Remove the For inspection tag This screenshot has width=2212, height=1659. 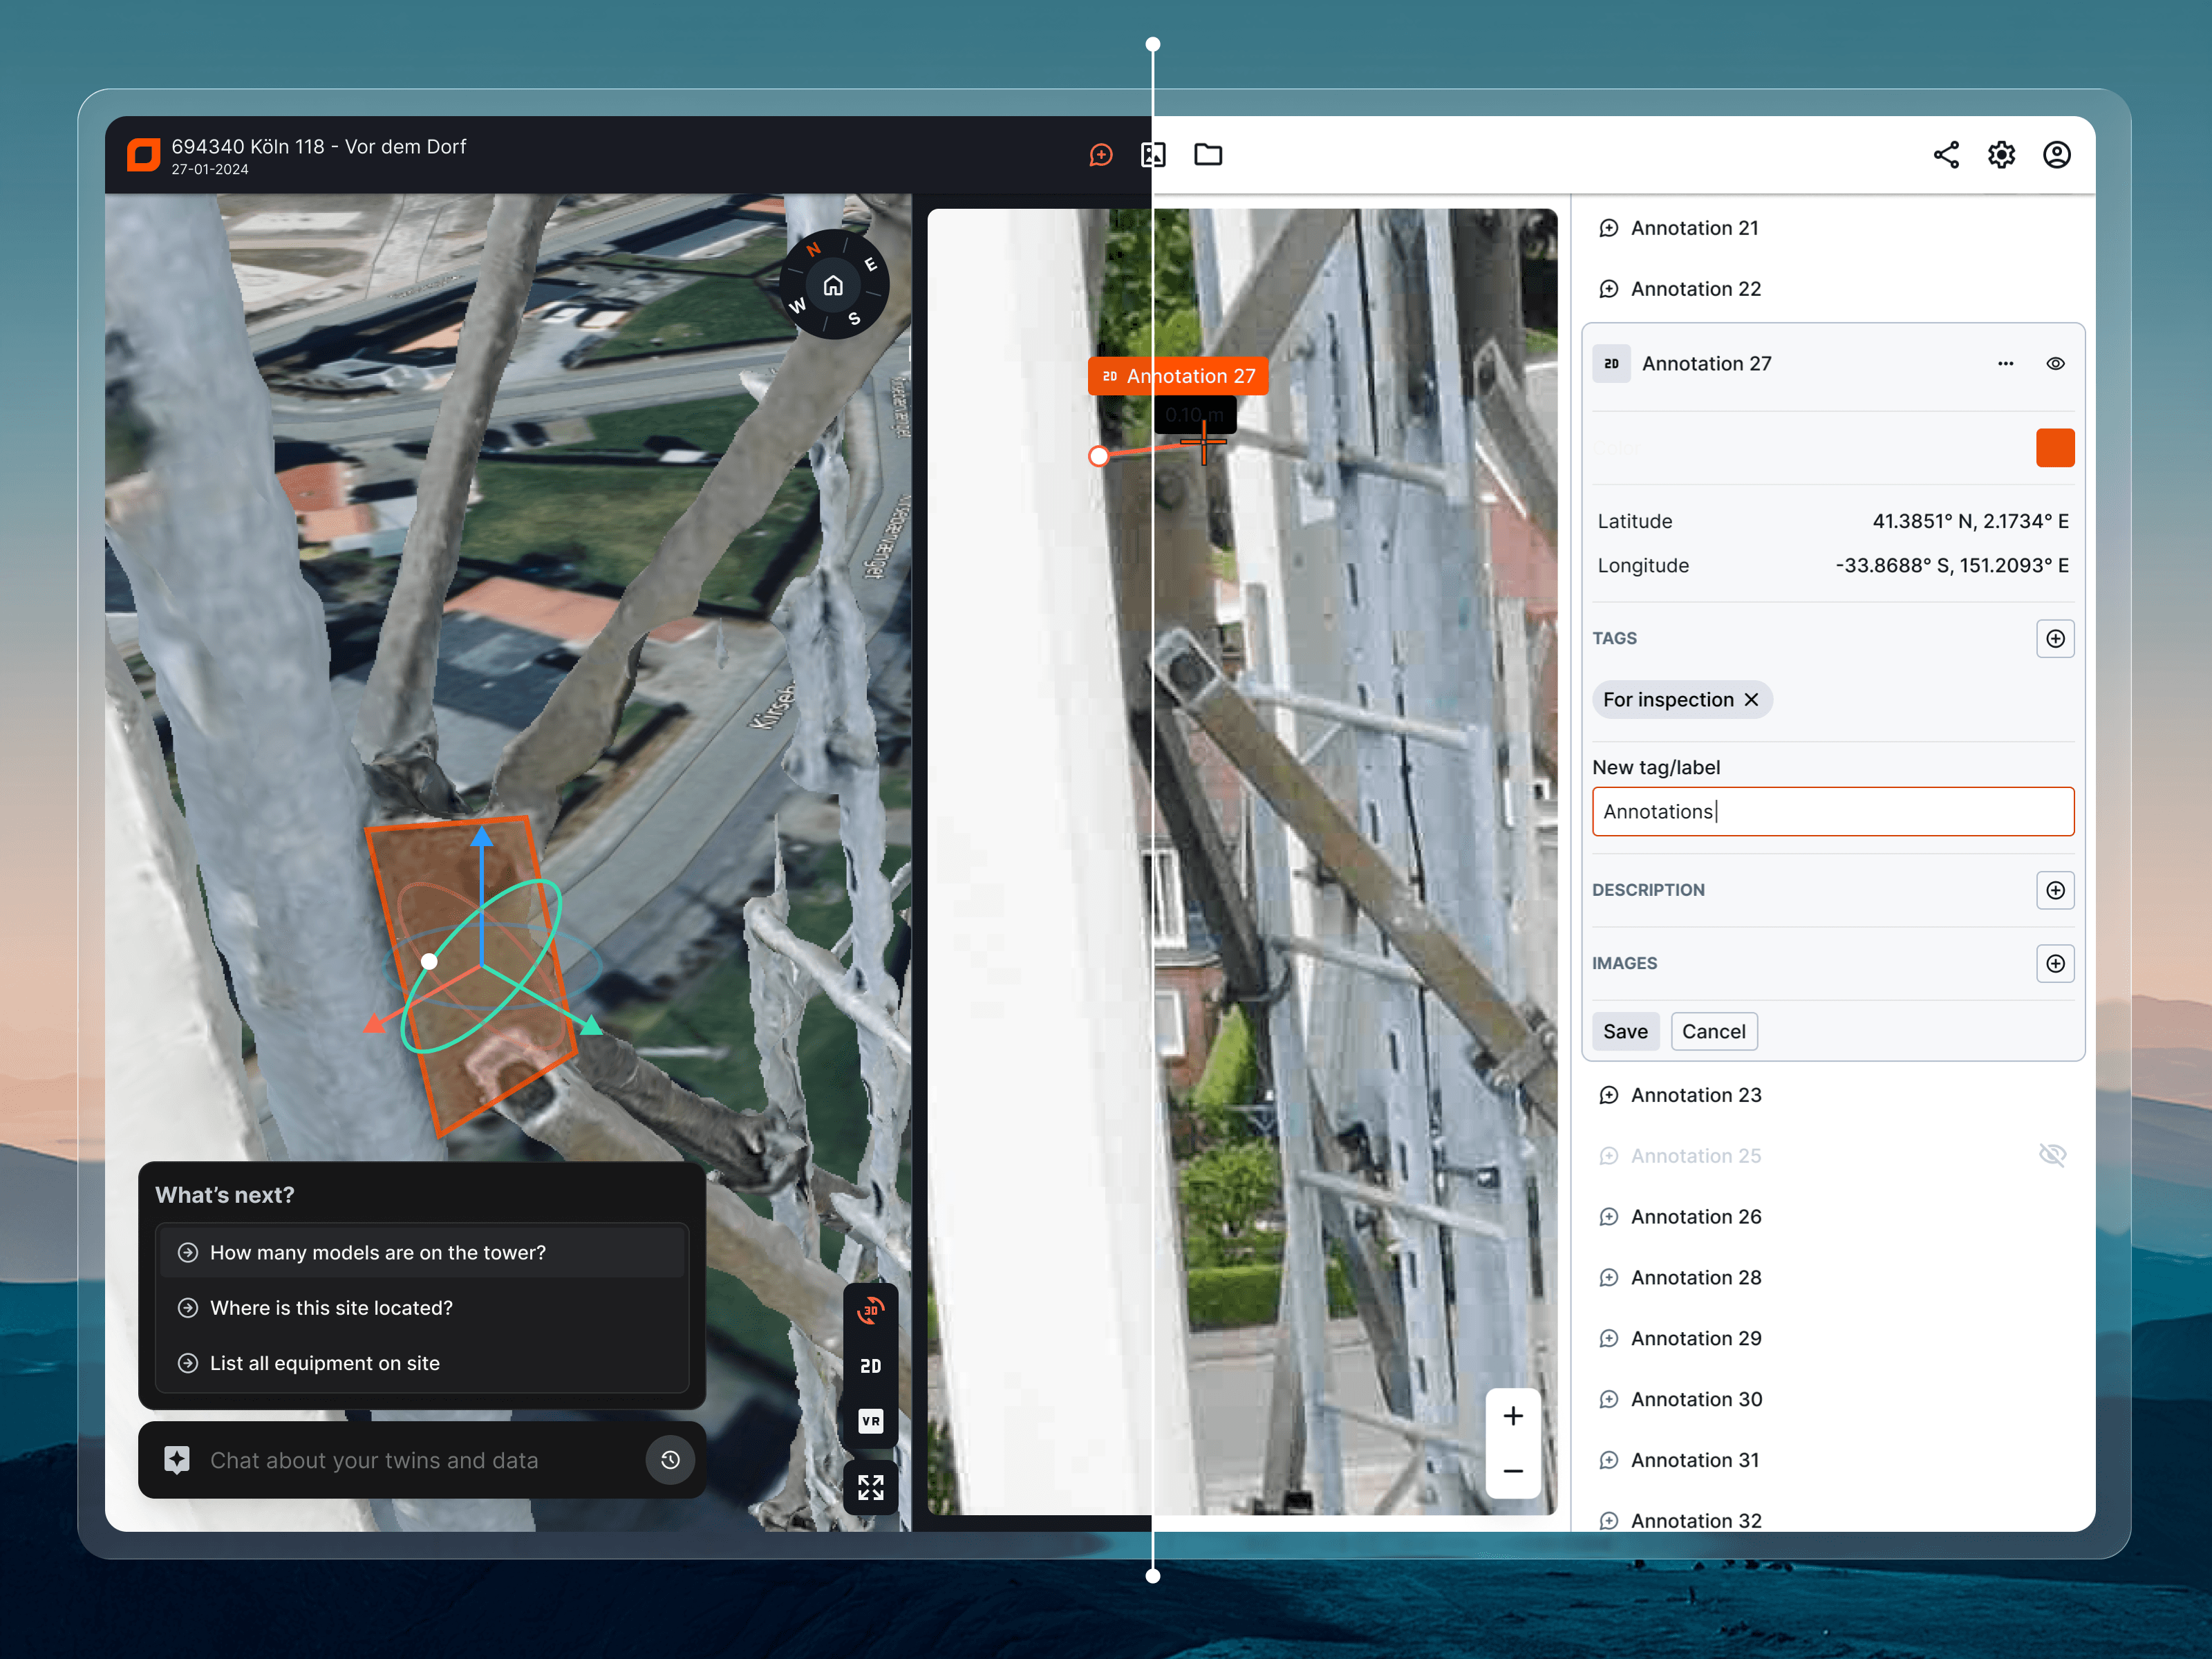point(1751,700)
